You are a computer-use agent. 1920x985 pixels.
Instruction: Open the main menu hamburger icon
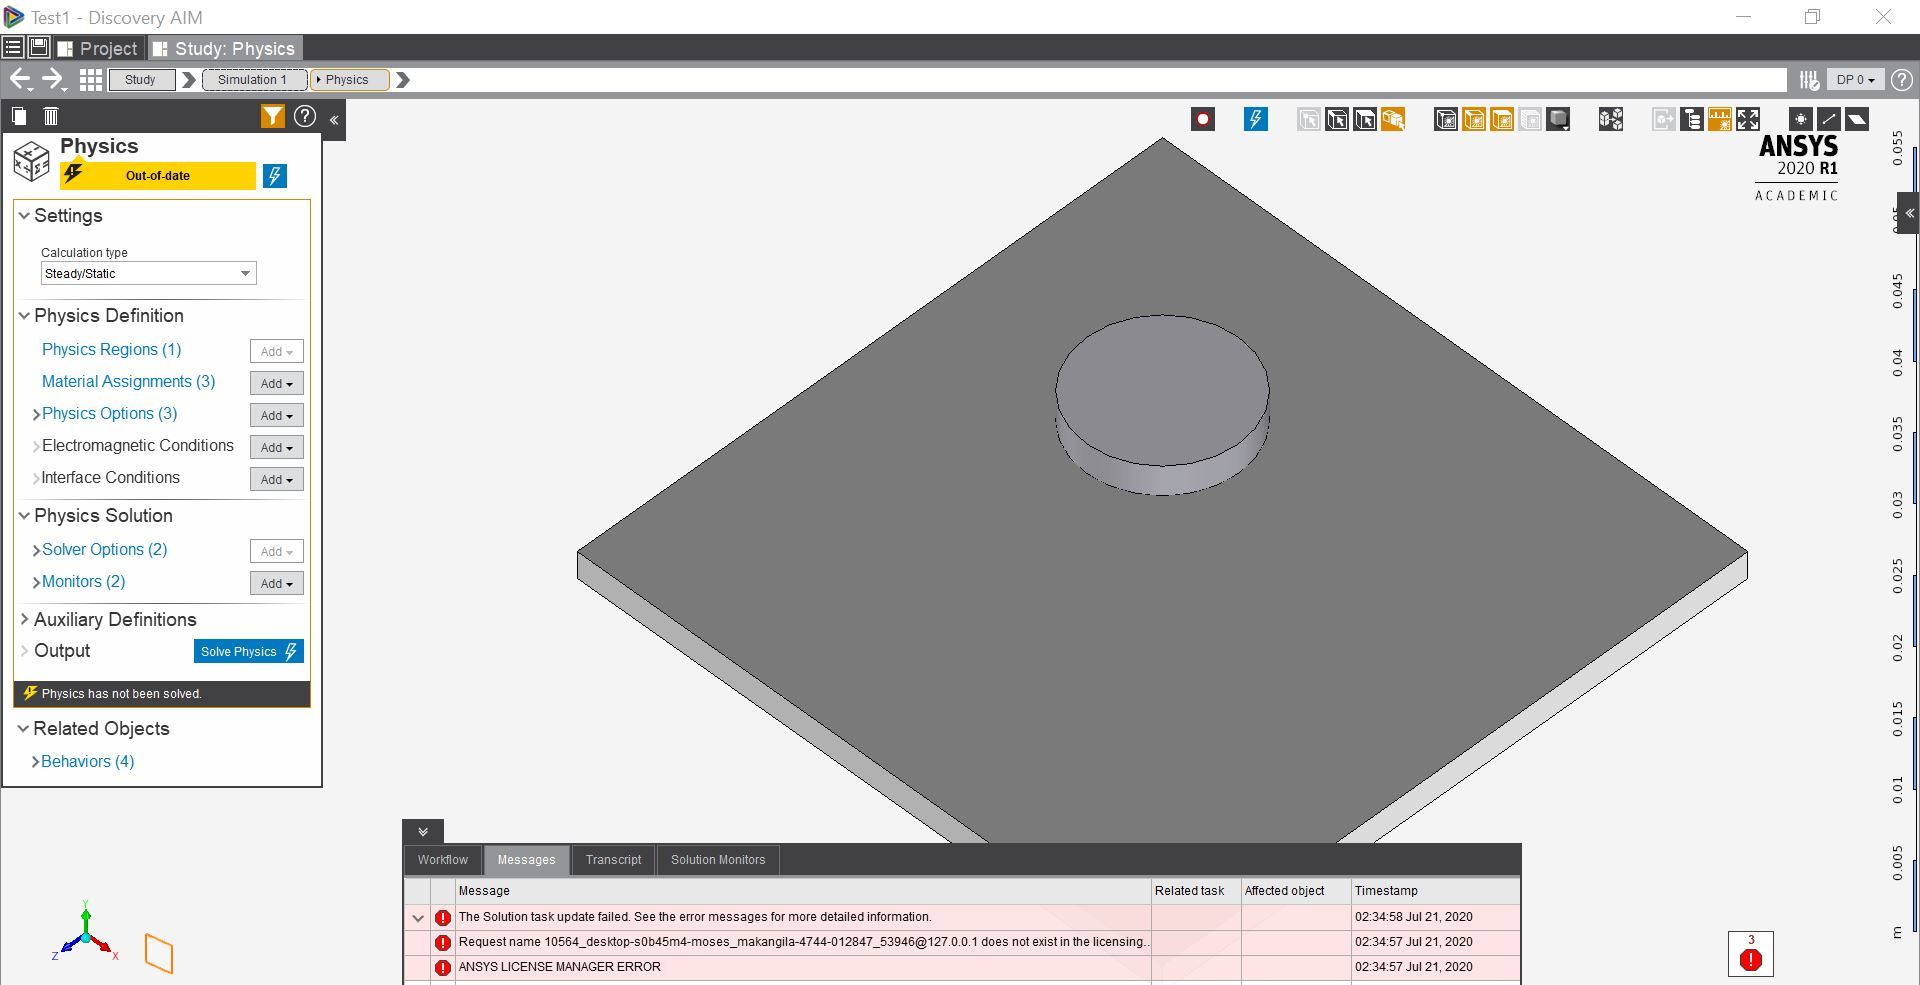tap(13, 48)
